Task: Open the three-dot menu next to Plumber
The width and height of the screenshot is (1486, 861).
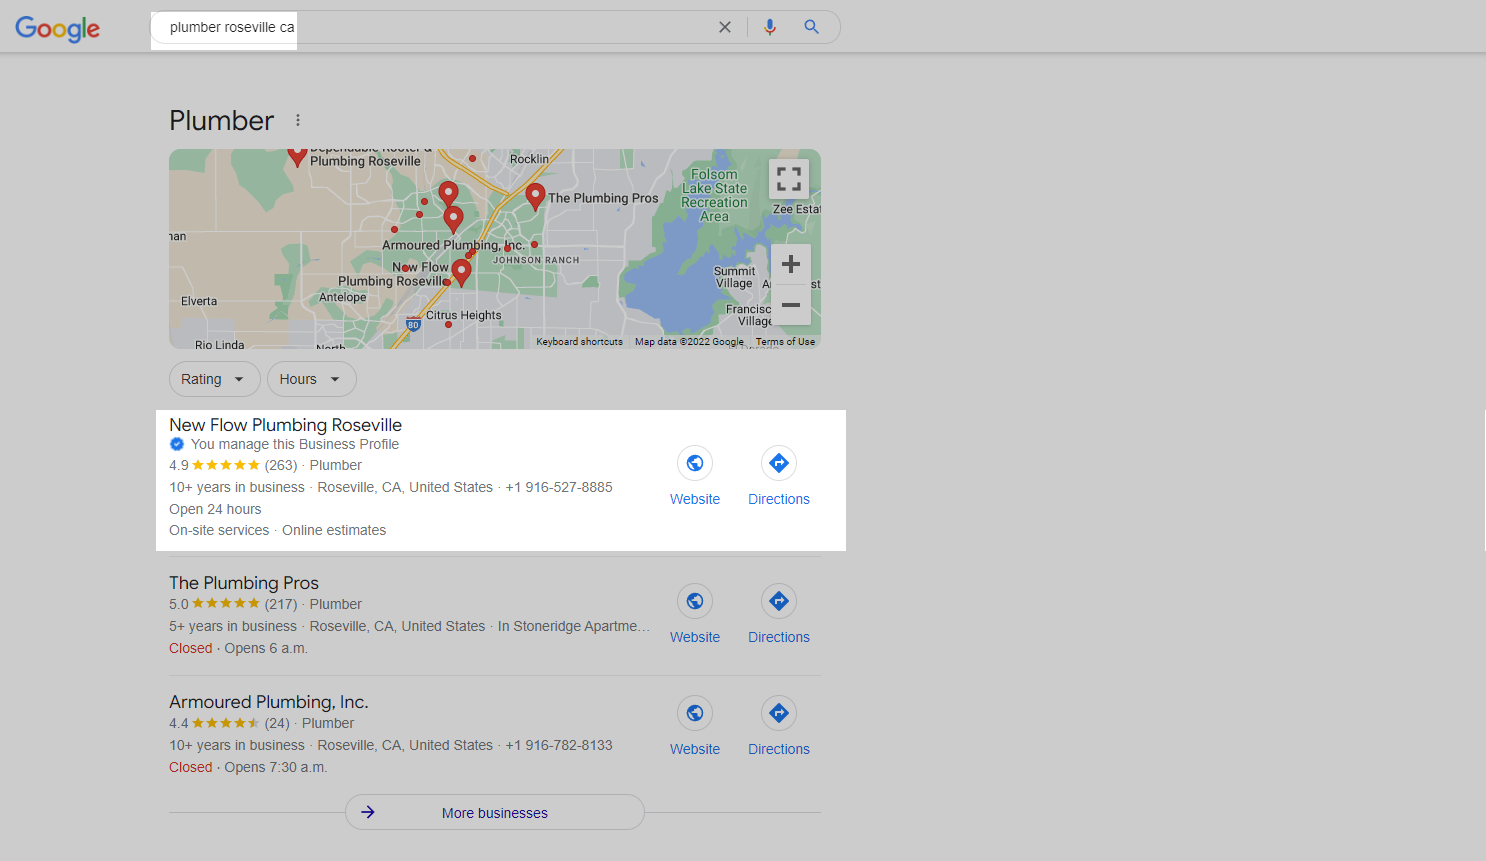Action: click(x=298, y=120)
